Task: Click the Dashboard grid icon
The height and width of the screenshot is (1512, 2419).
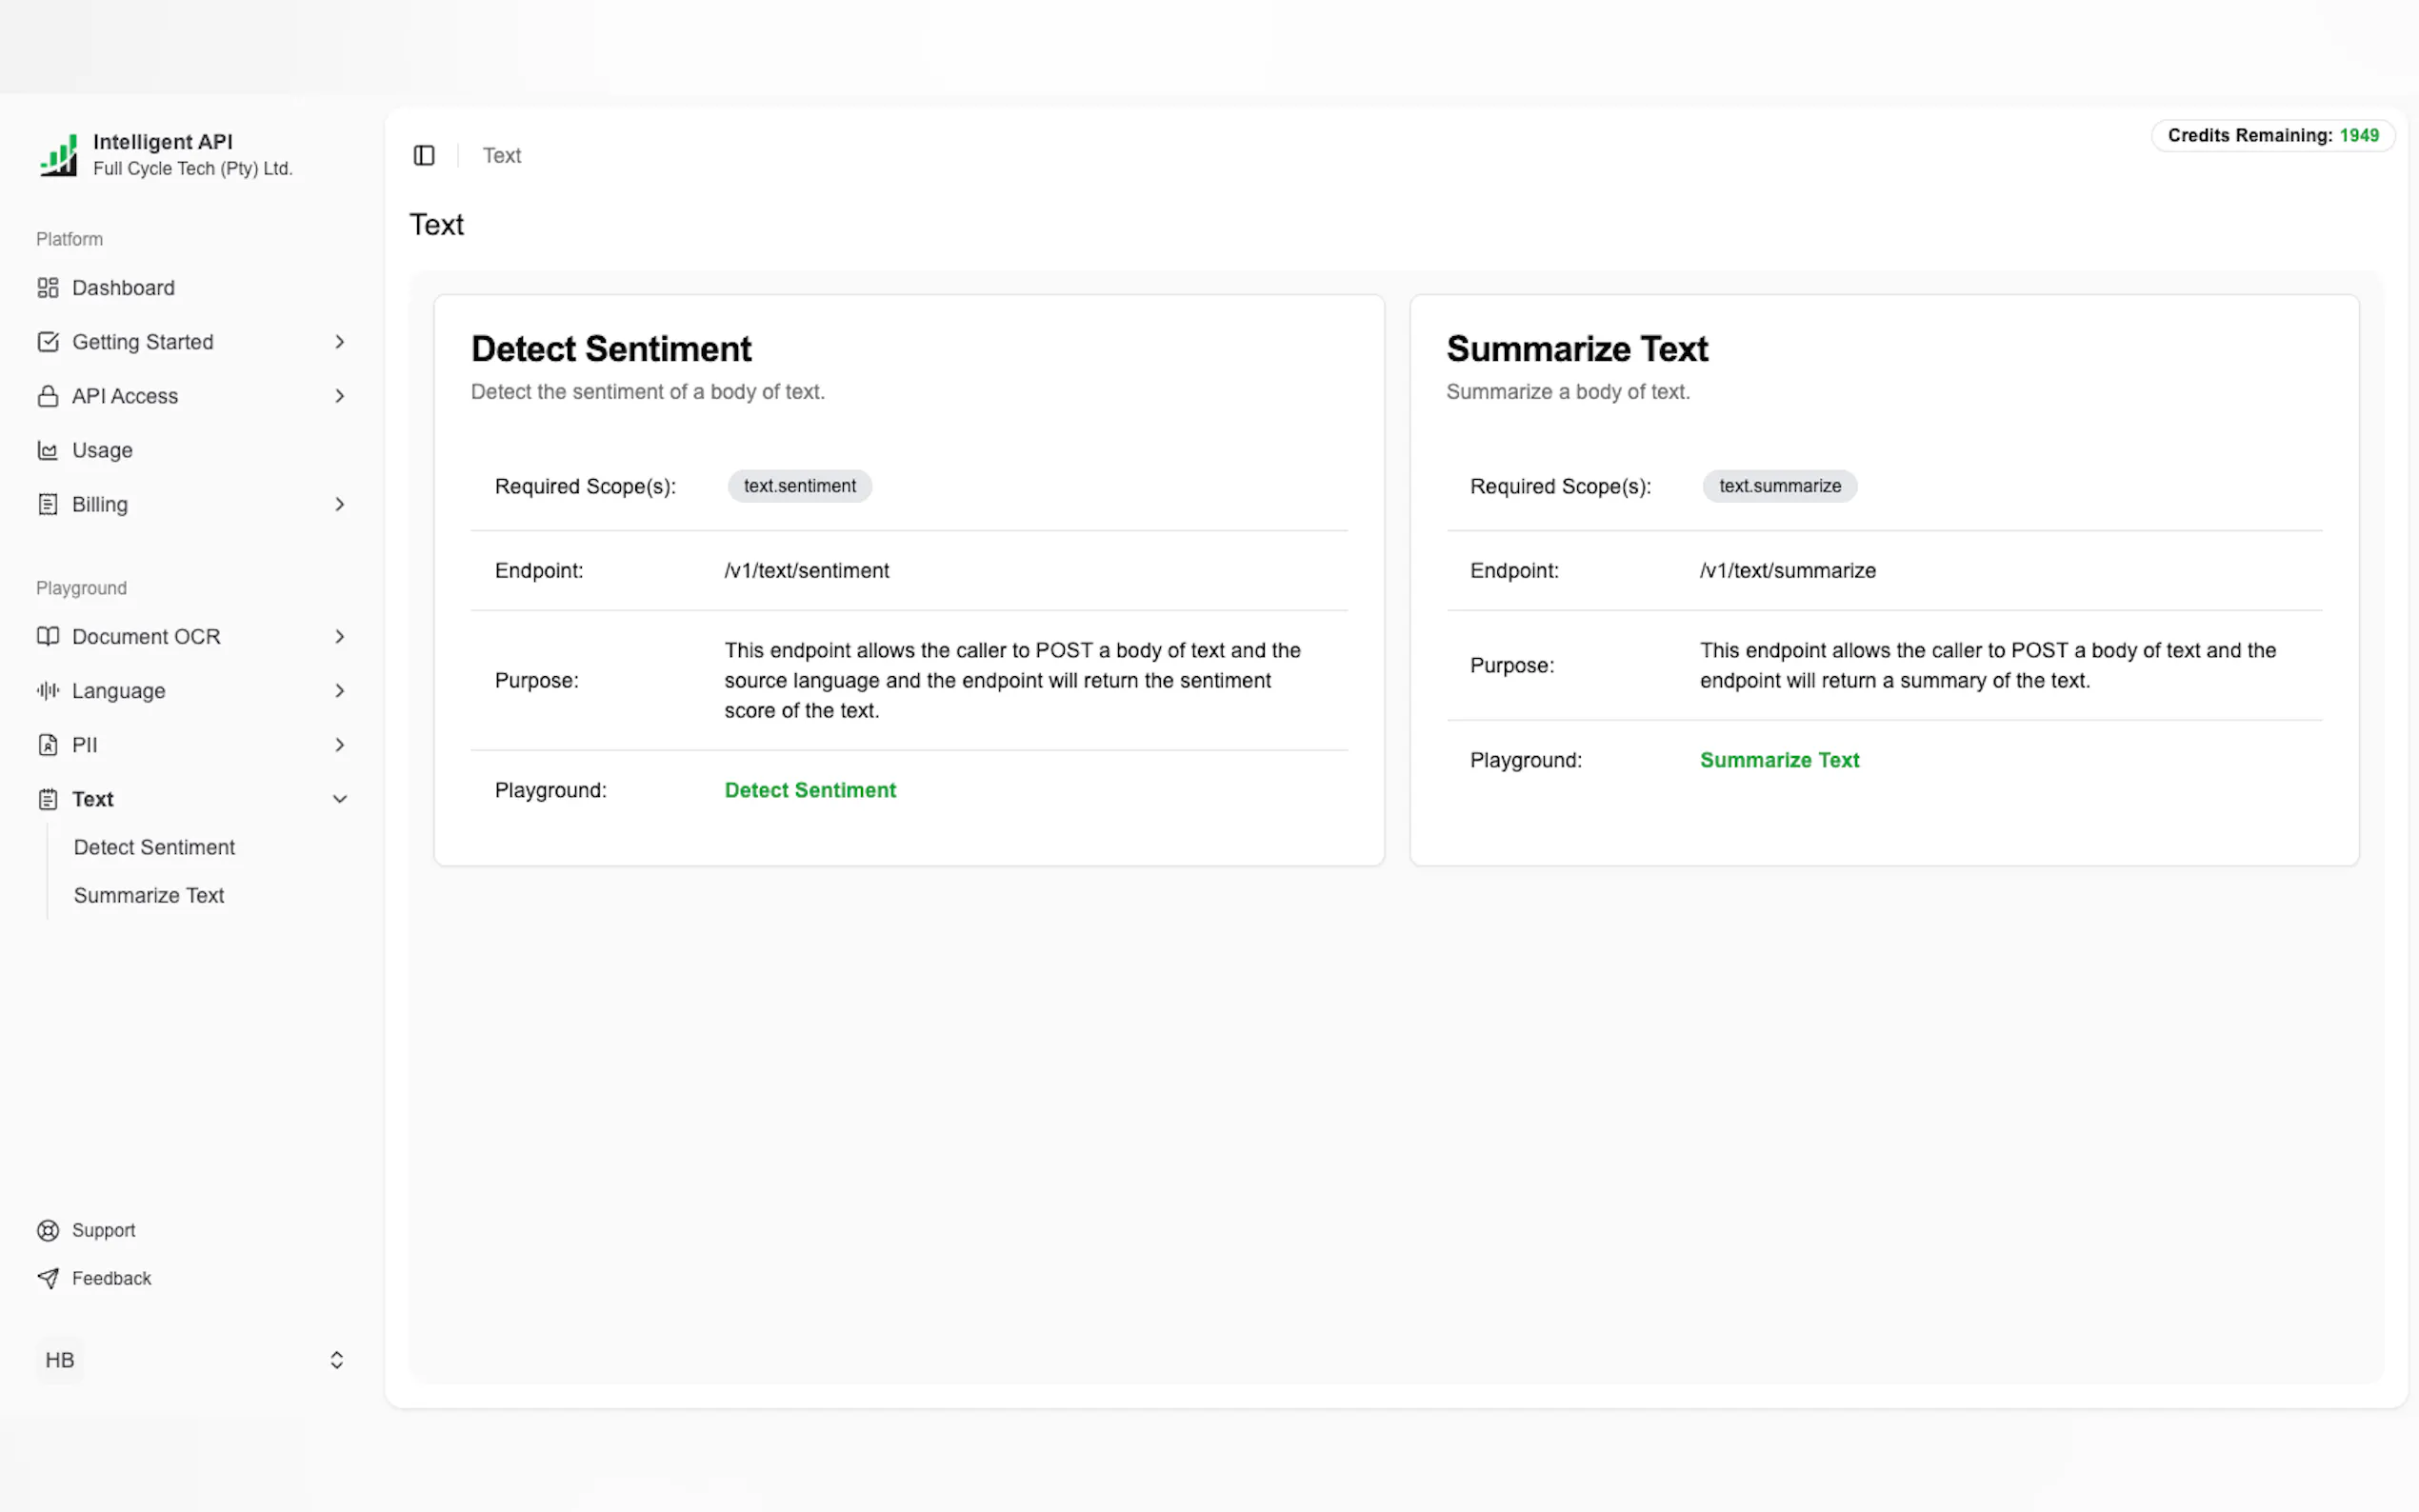Action: [47, 288]
